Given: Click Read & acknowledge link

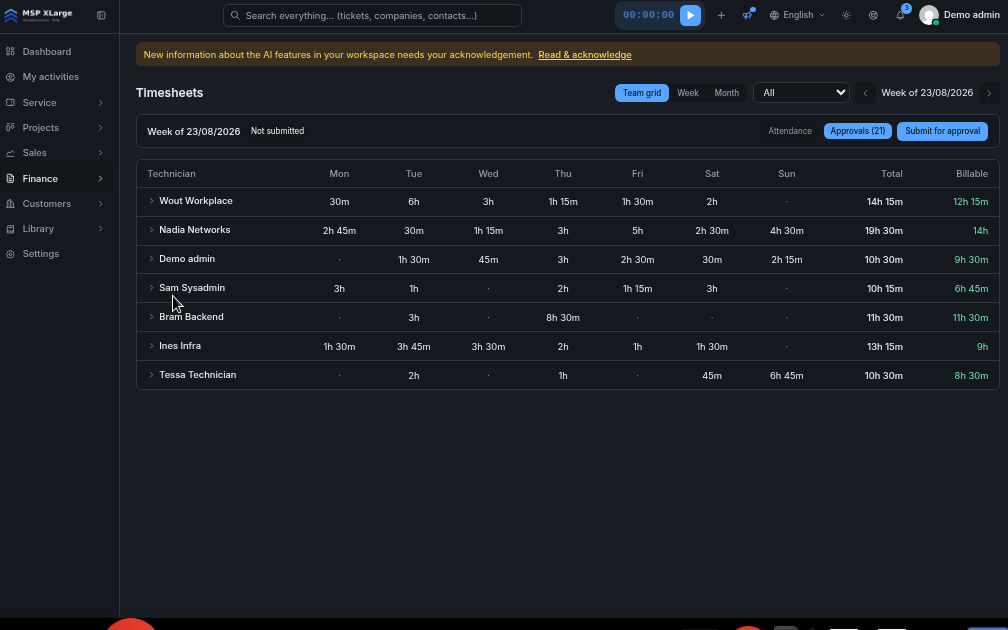Looking at the screenshot, I should coord(584,55).
